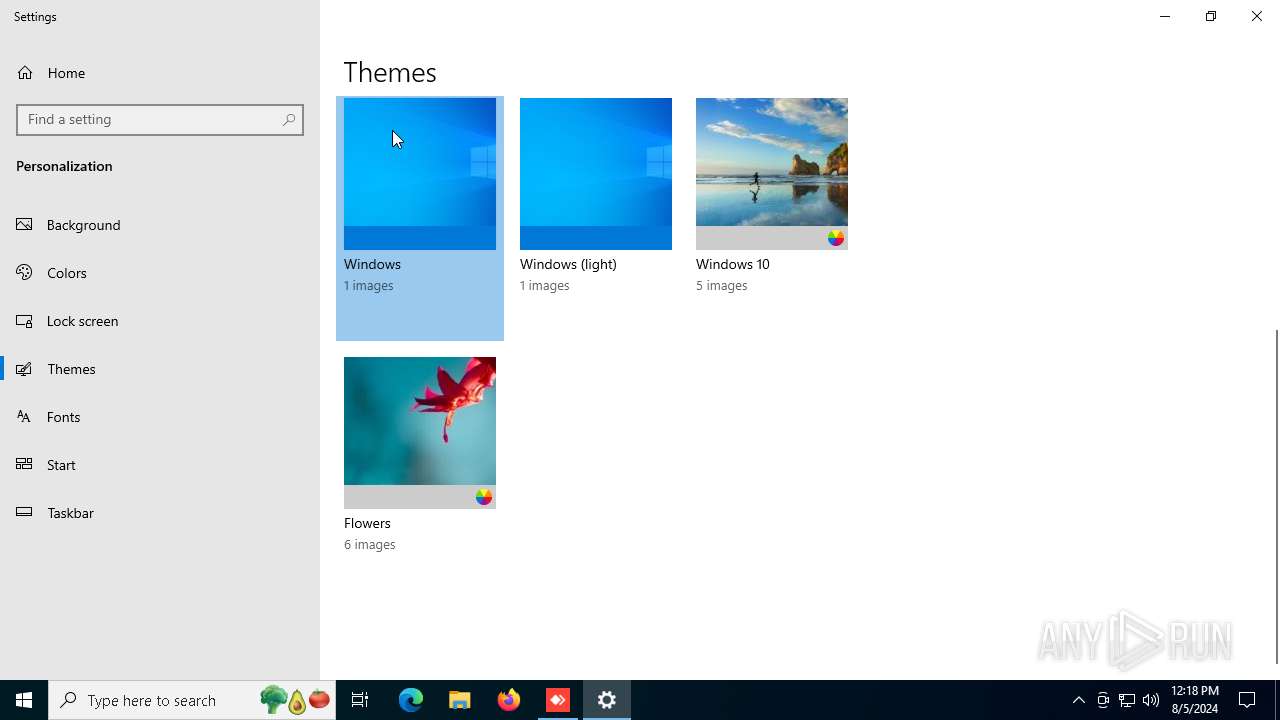Open the notification center icon

[x=1248, y=700]
